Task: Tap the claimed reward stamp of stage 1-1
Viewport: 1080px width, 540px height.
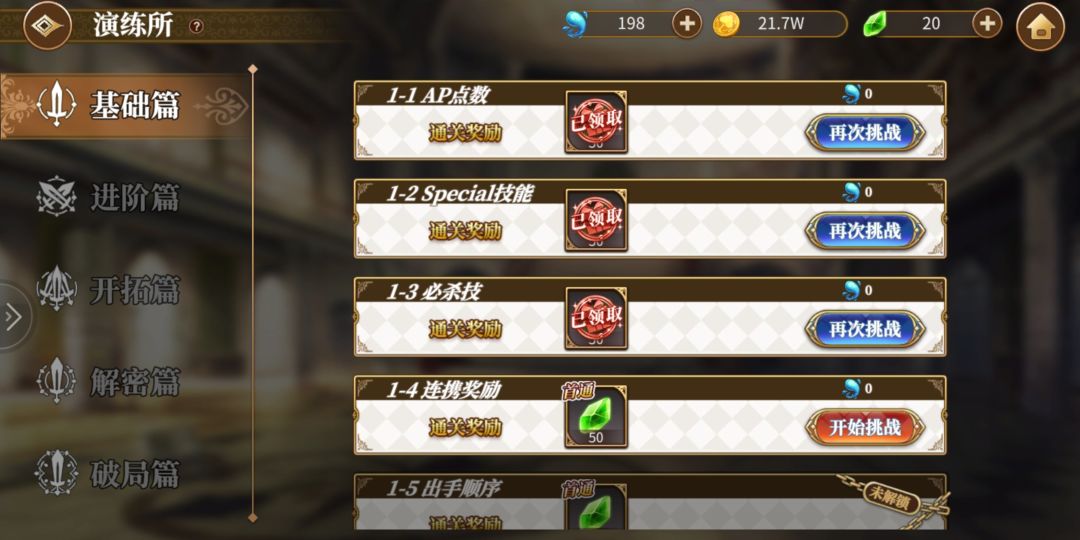Action: pyautogui.click(x=596, y=122)
